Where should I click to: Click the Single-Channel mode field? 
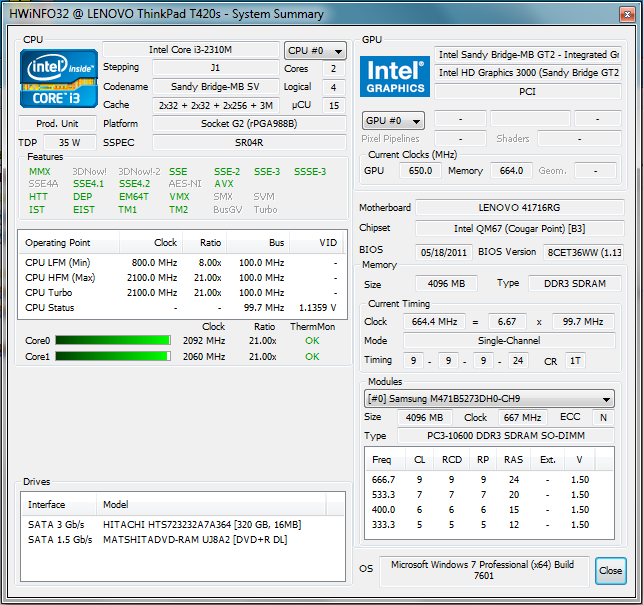click(509, 340)
